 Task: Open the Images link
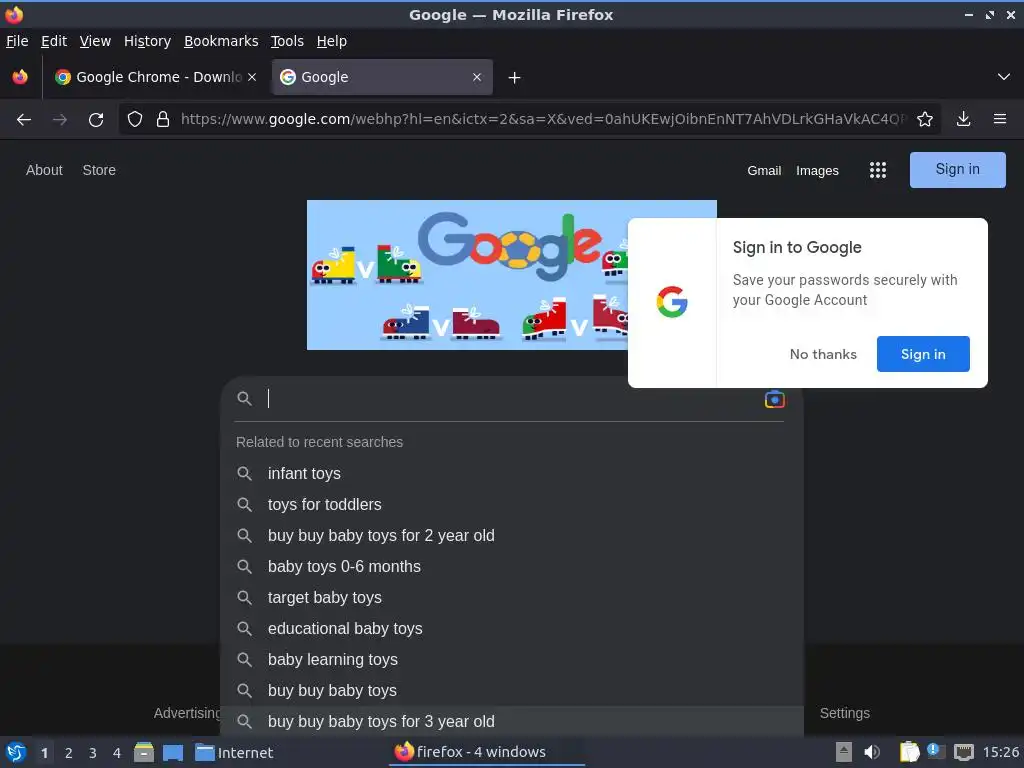pos(817,170)
